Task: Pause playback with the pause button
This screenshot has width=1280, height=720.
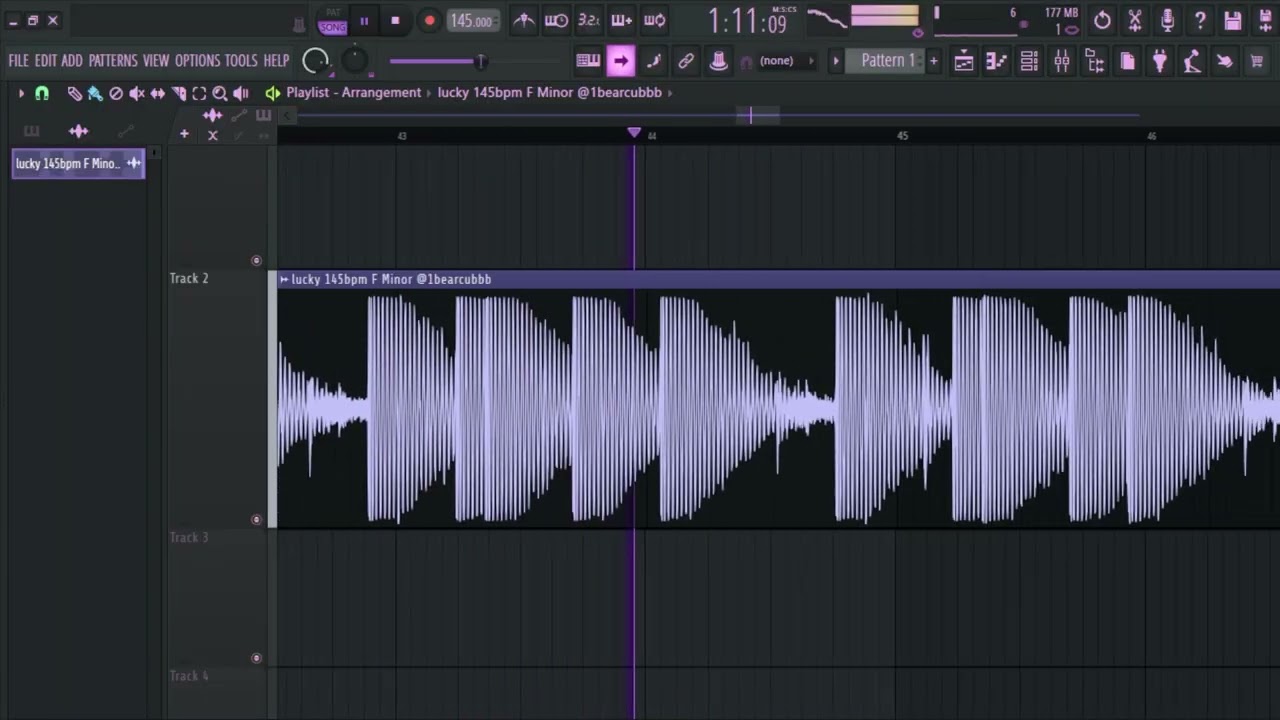Action: (x=364, y=21)
